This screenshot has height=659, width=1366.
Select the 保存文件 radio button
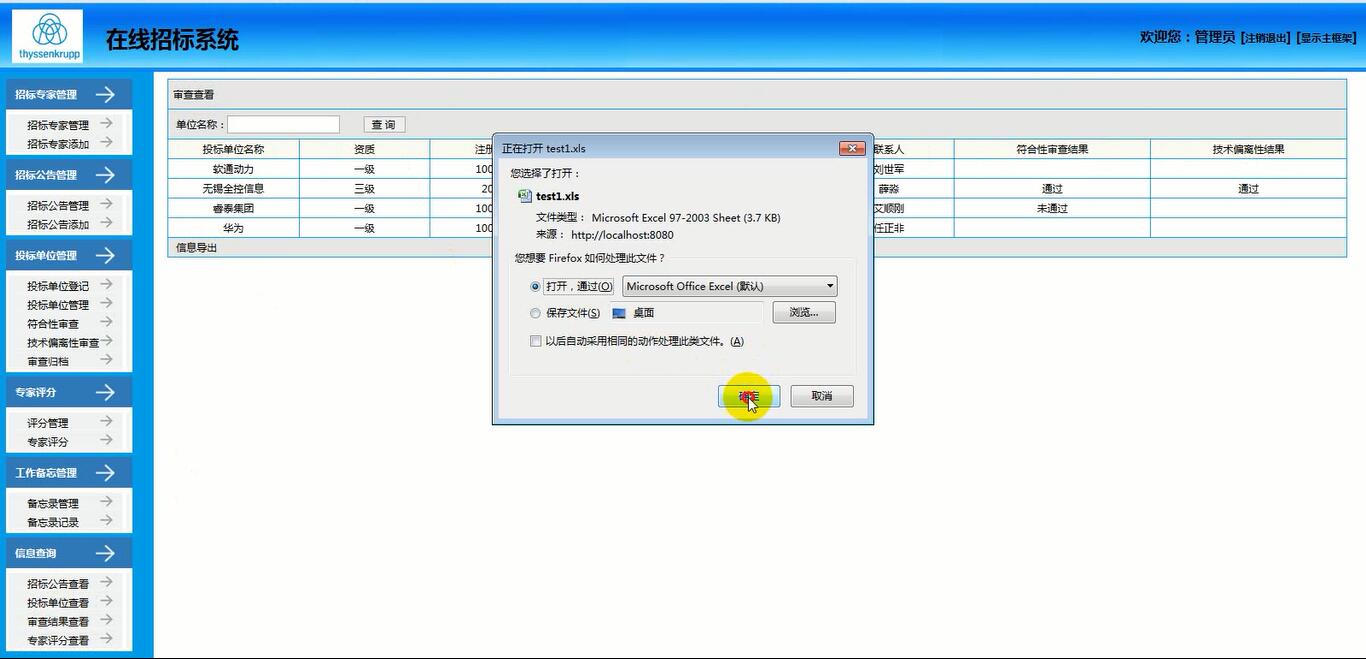point(536,313)
